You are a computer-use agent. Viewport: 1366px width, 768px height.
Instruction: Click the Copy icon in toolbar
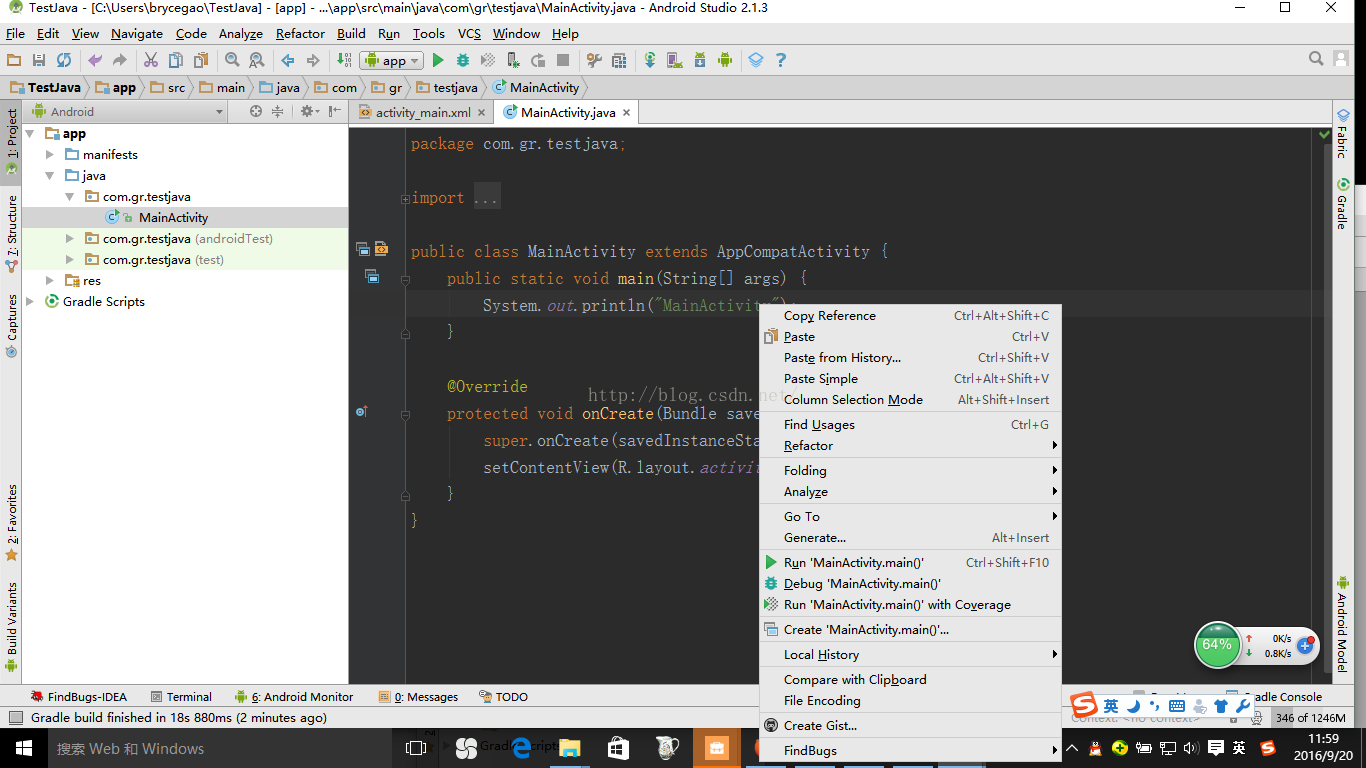176,60
